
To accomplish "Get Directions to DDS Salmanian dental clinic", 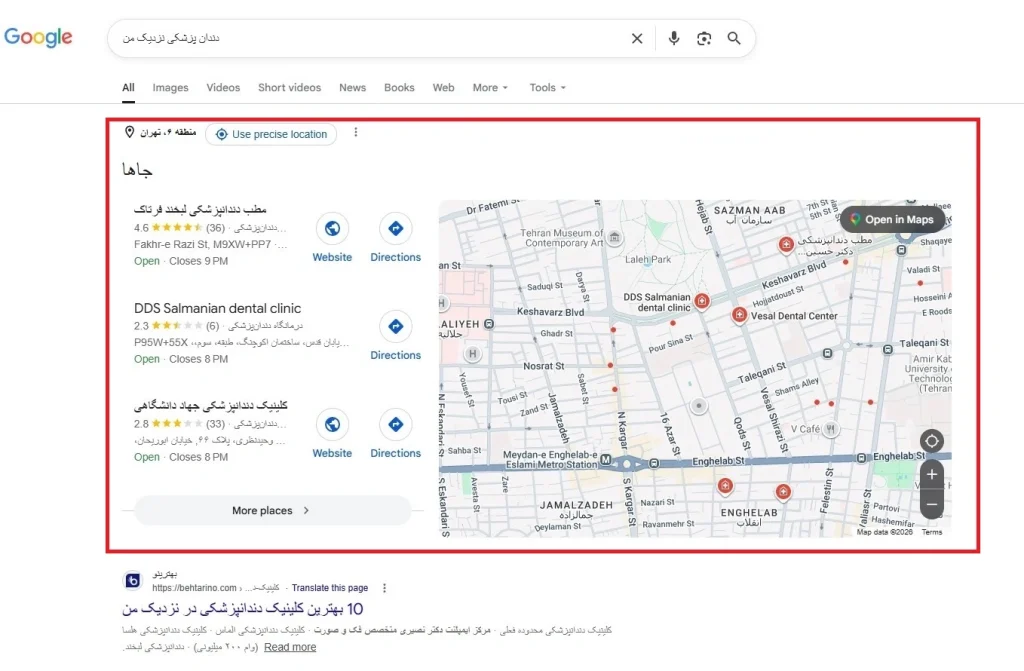I will [395, 336].
